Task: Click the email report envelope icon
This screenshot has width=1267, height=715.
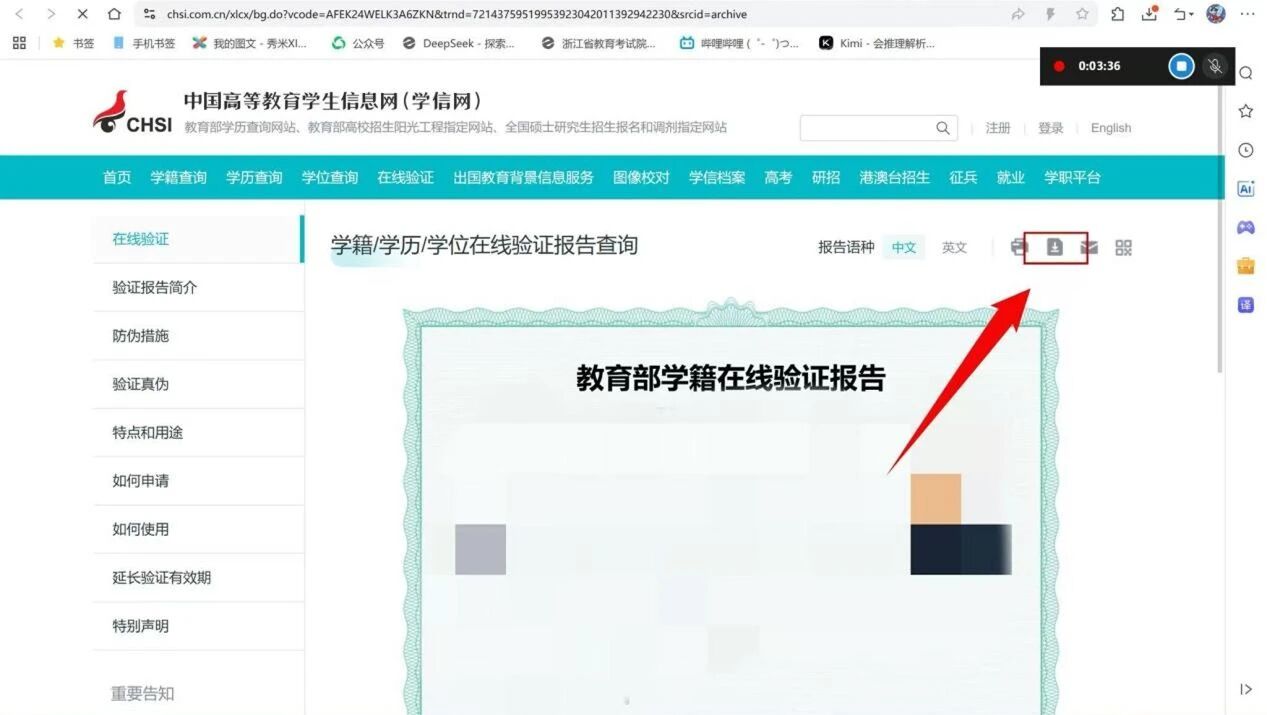Action: (x=1089, y=247)
